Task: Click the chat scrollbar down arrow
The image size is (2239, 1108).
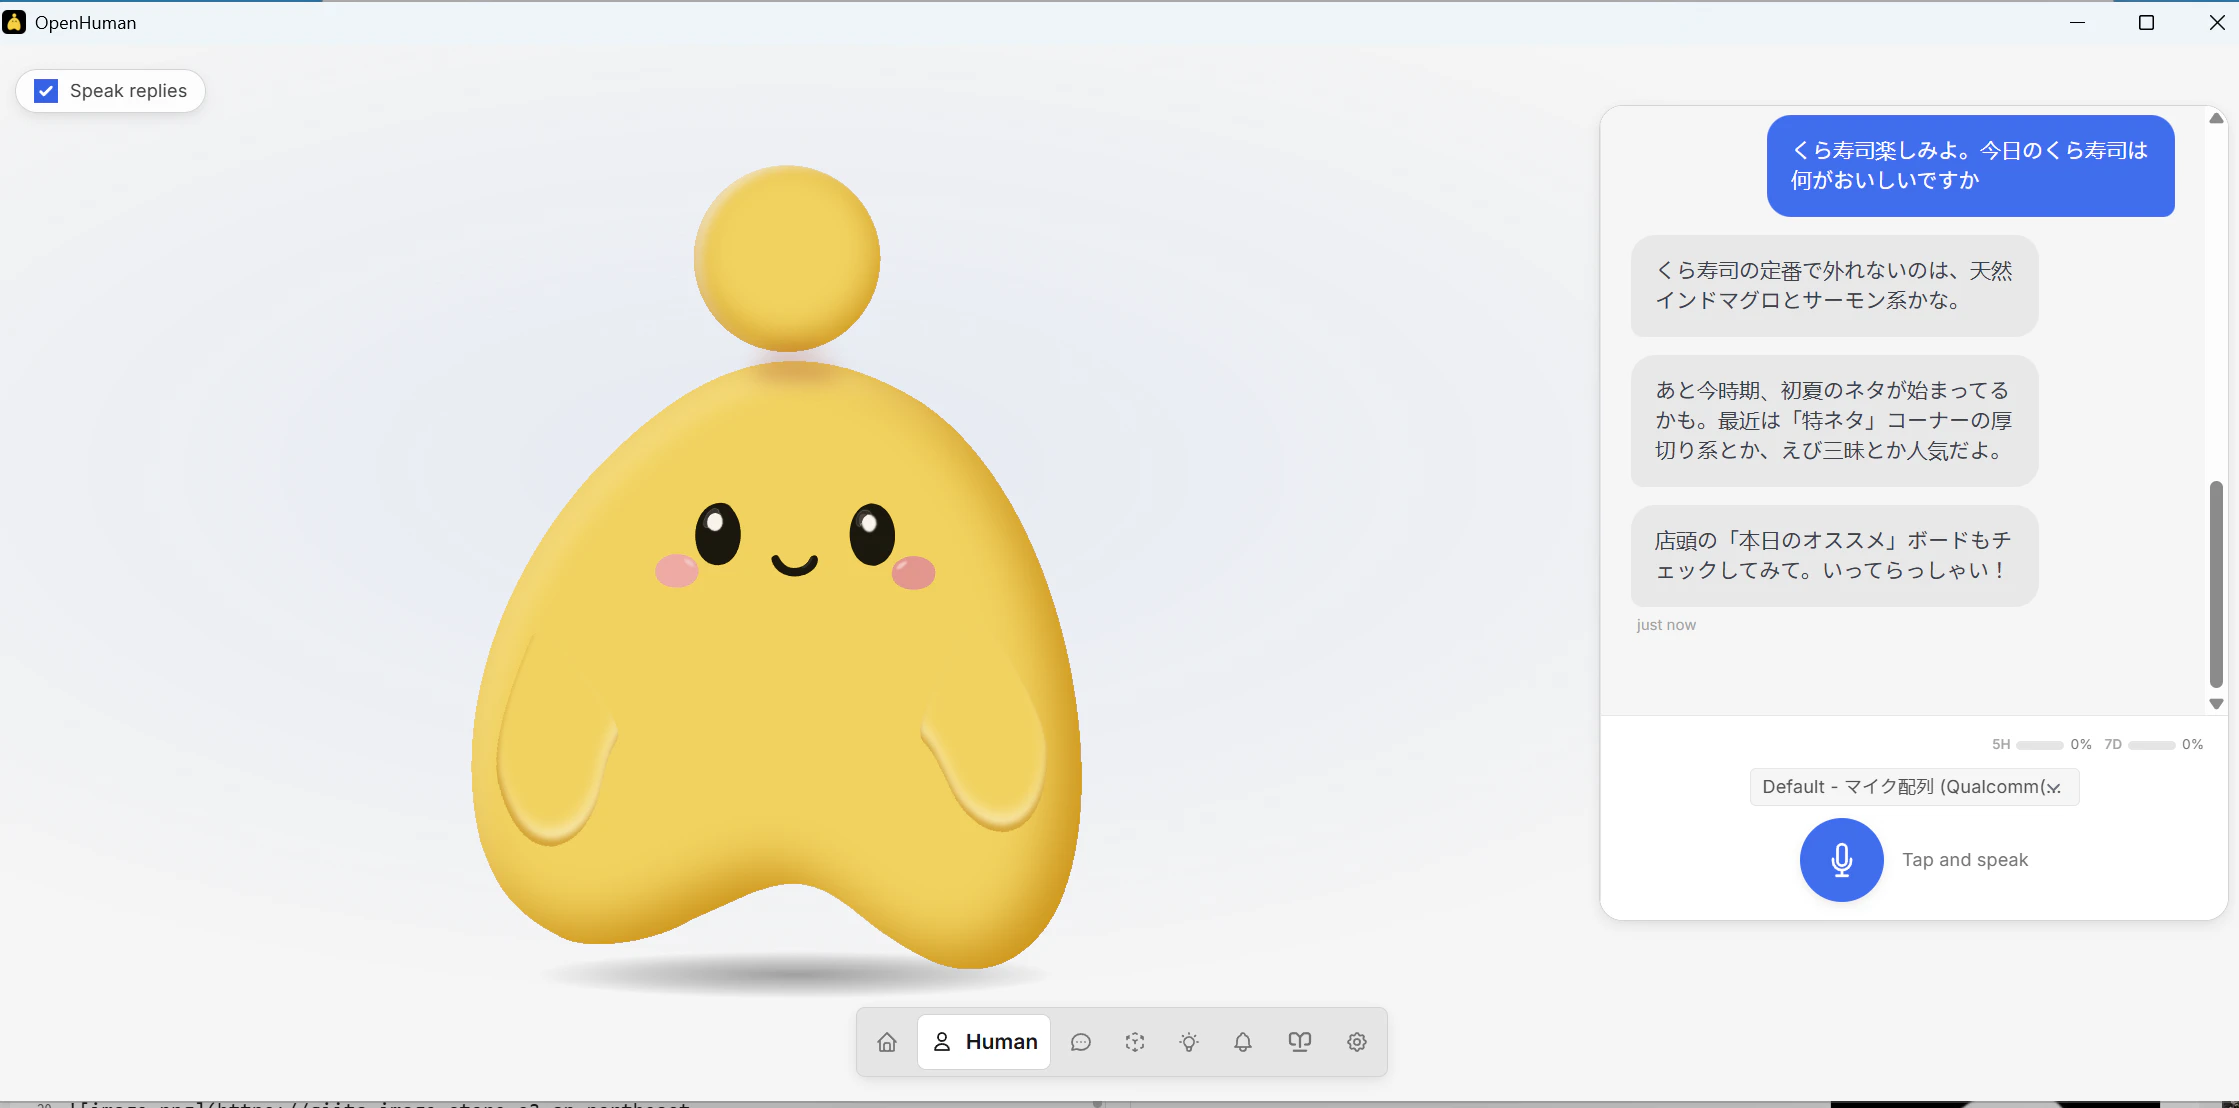Action: tap(2216, 704)
